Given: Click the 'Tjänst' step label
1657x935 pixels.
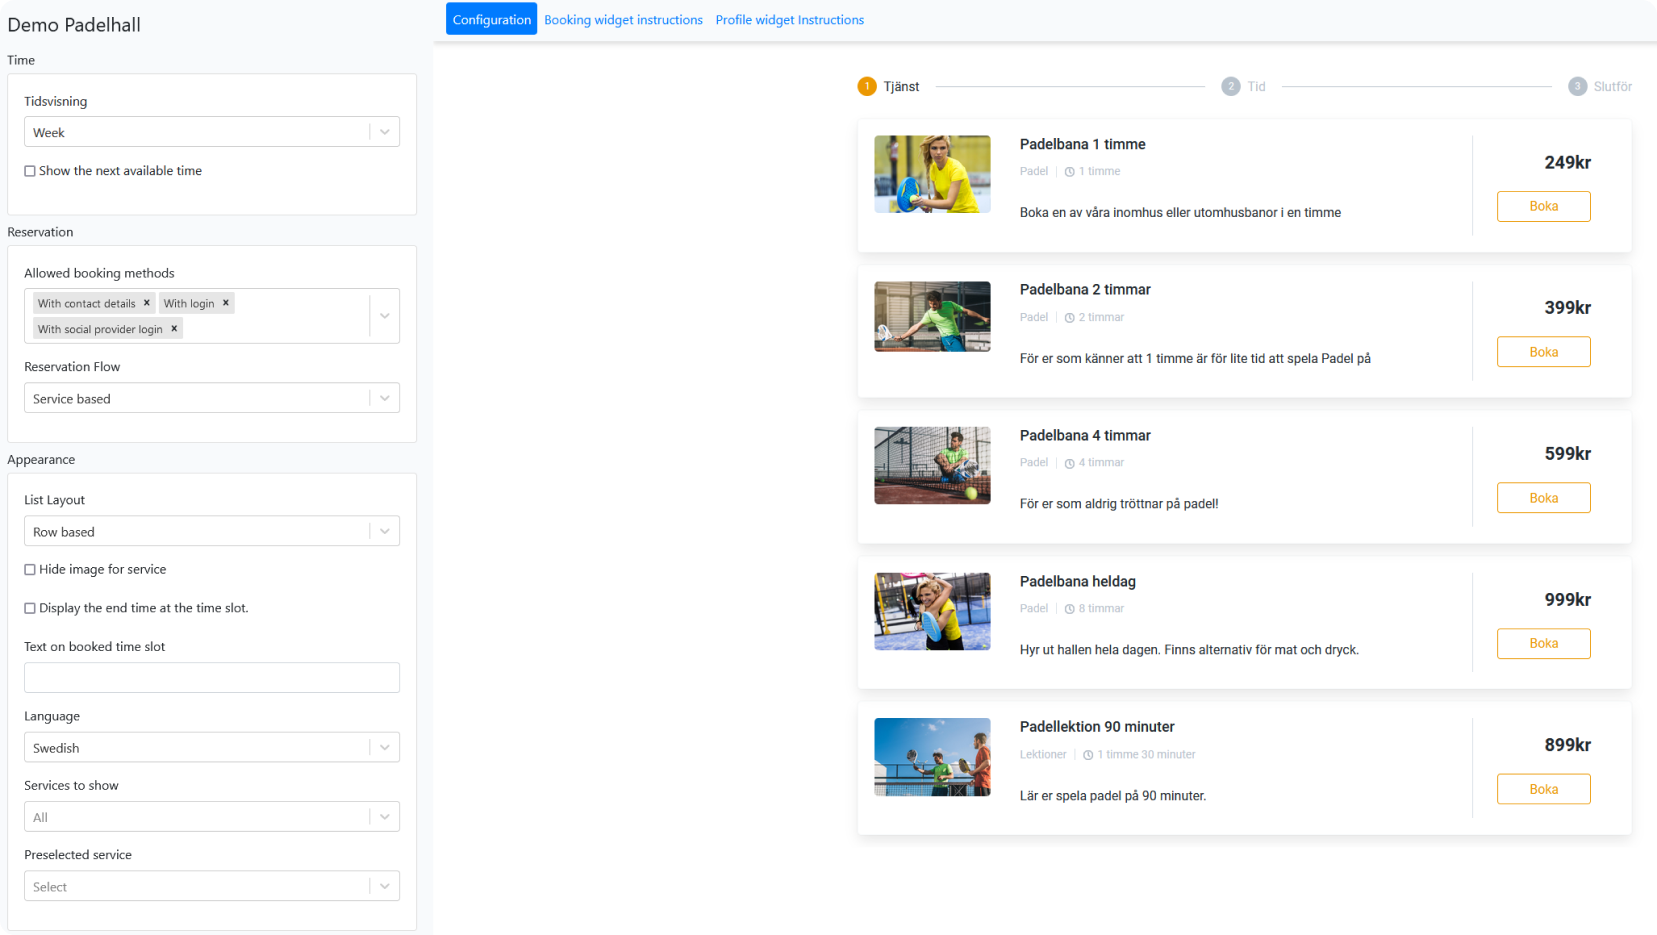Looking at the screenshot, I should pos(901,87).
